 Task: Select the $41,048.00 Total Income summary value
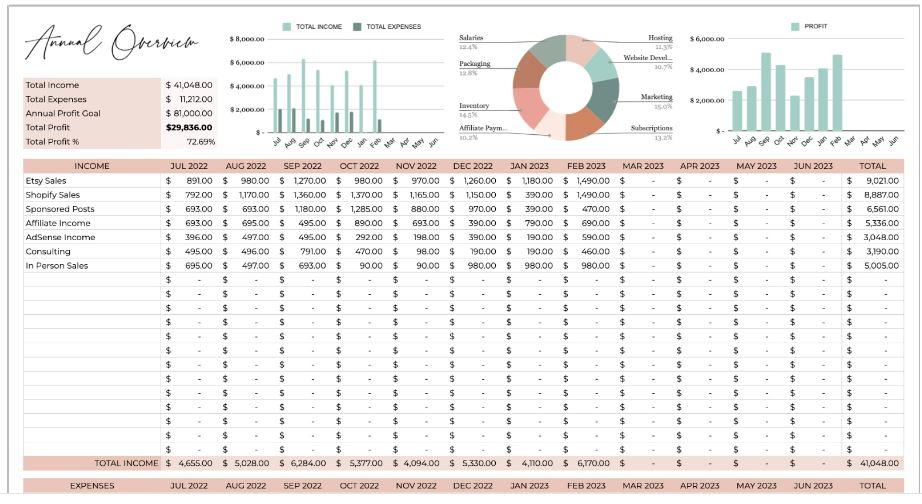[189, 85]
